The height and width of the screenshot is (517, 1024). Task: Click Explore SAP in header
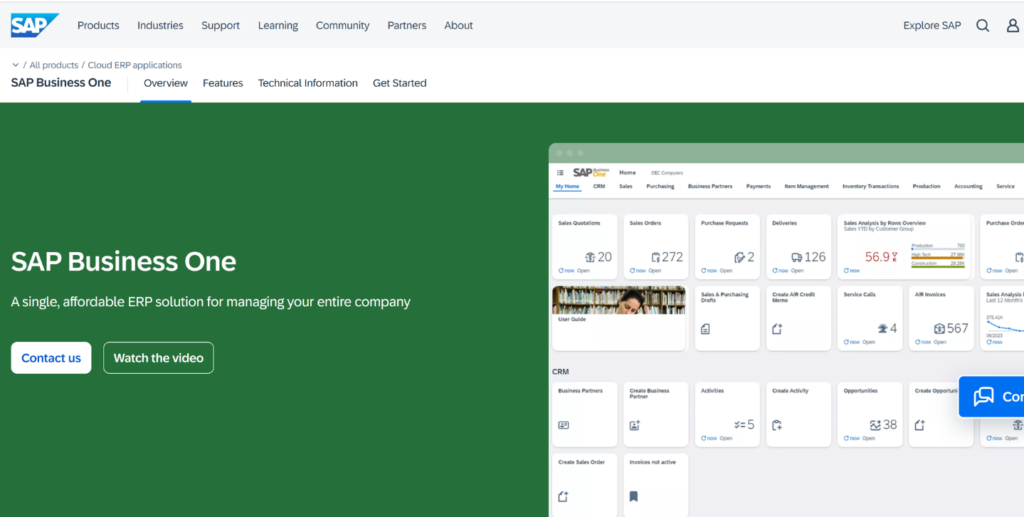coord(932,25)
